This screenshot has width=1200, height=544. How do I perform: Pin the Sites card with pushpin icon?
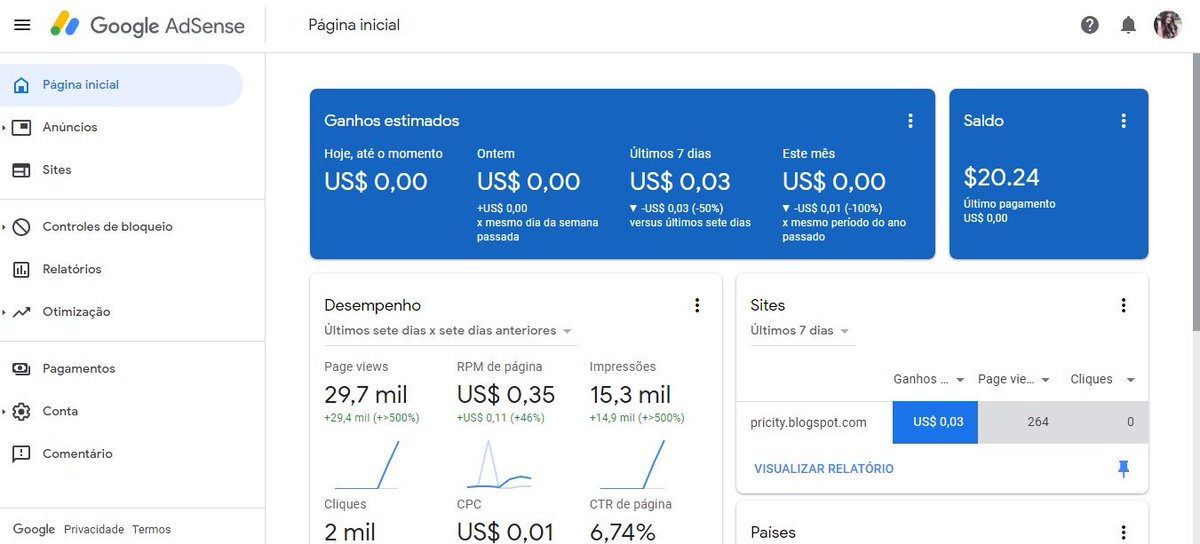(1123, 468)
